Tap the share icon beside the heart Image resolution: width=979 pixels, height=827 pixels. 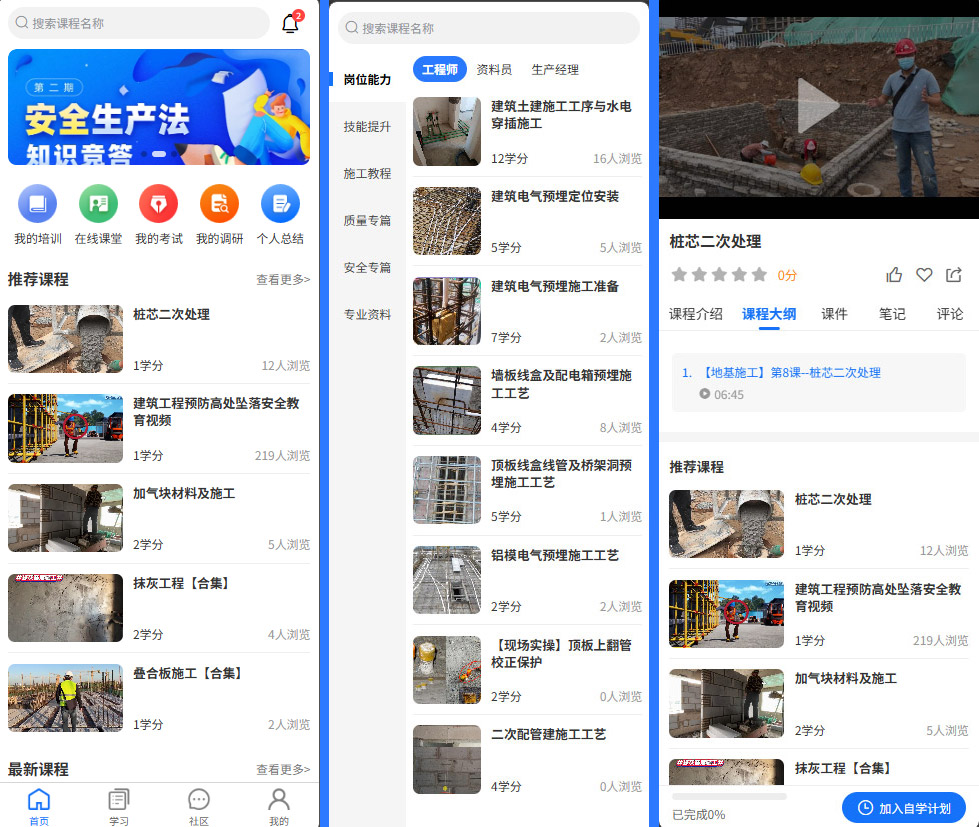[954, 275]
